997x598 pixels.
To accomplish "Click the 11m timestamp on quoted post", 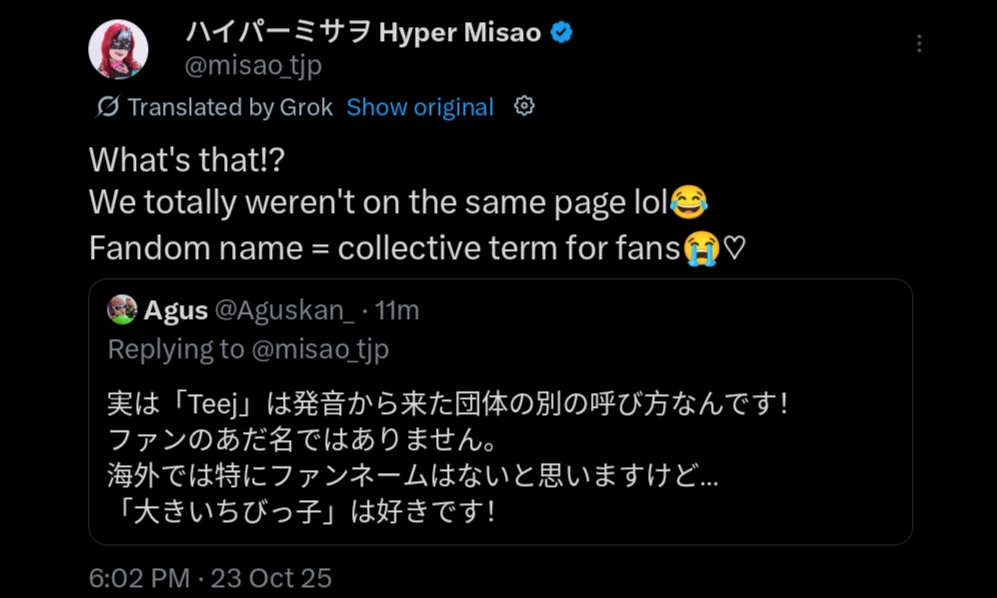I will pyautogui.click(x=397, y=311).
